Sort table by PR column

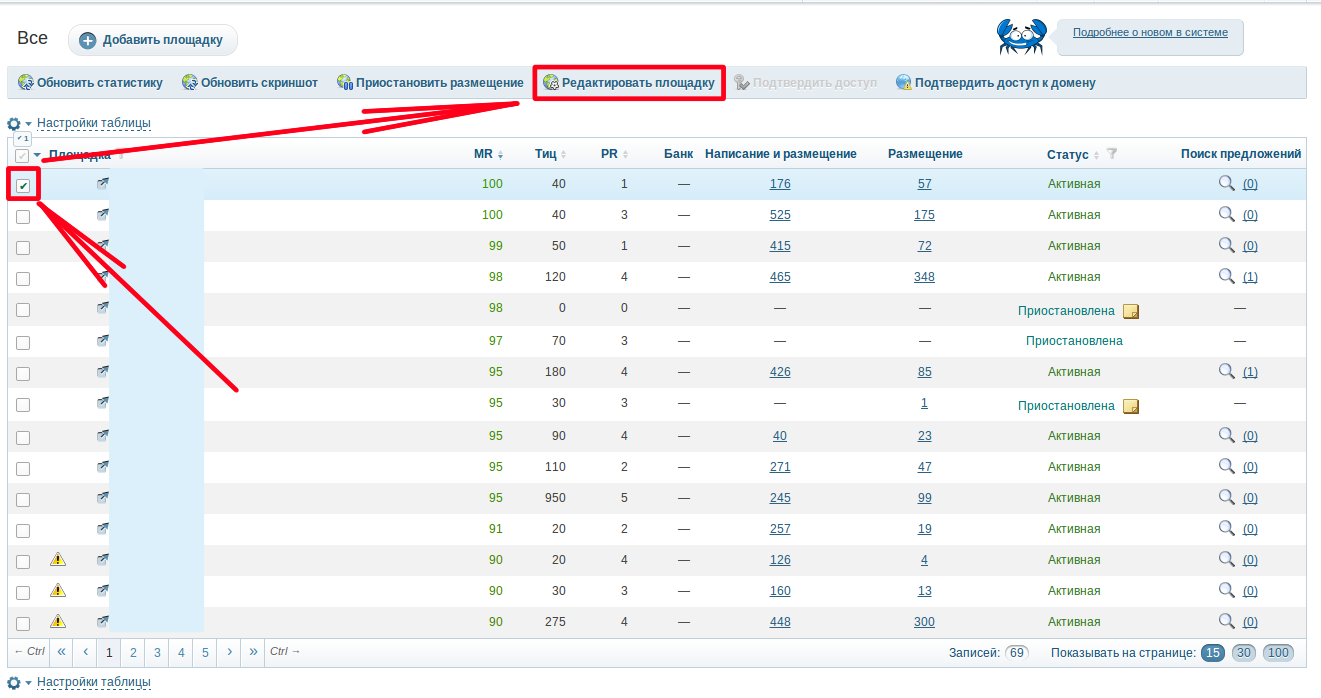614,154
